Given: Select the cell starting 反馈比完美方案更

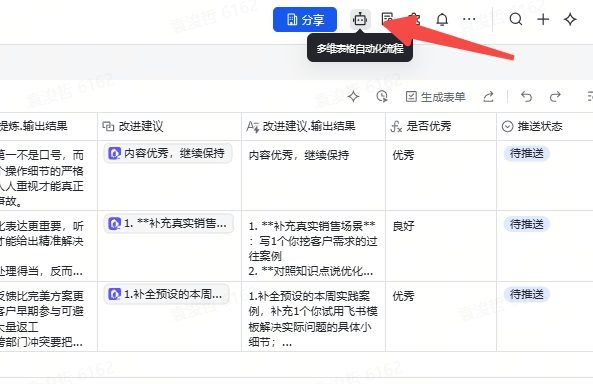Looking at the screenshot, I should pos(48,317).
